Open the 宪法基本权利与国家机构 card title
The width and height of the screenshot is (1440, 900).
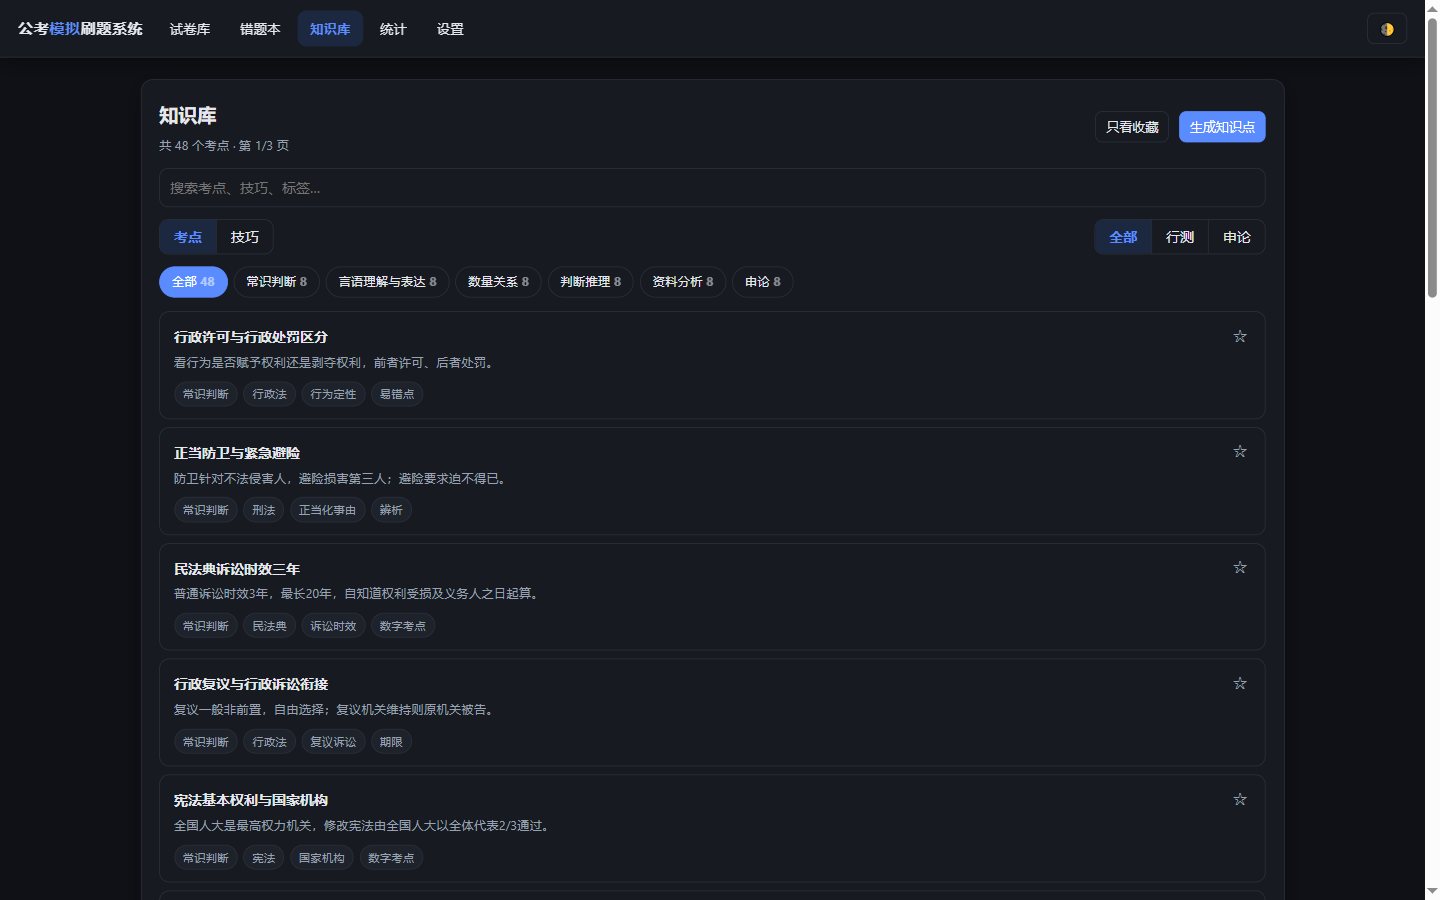point(251,800)
